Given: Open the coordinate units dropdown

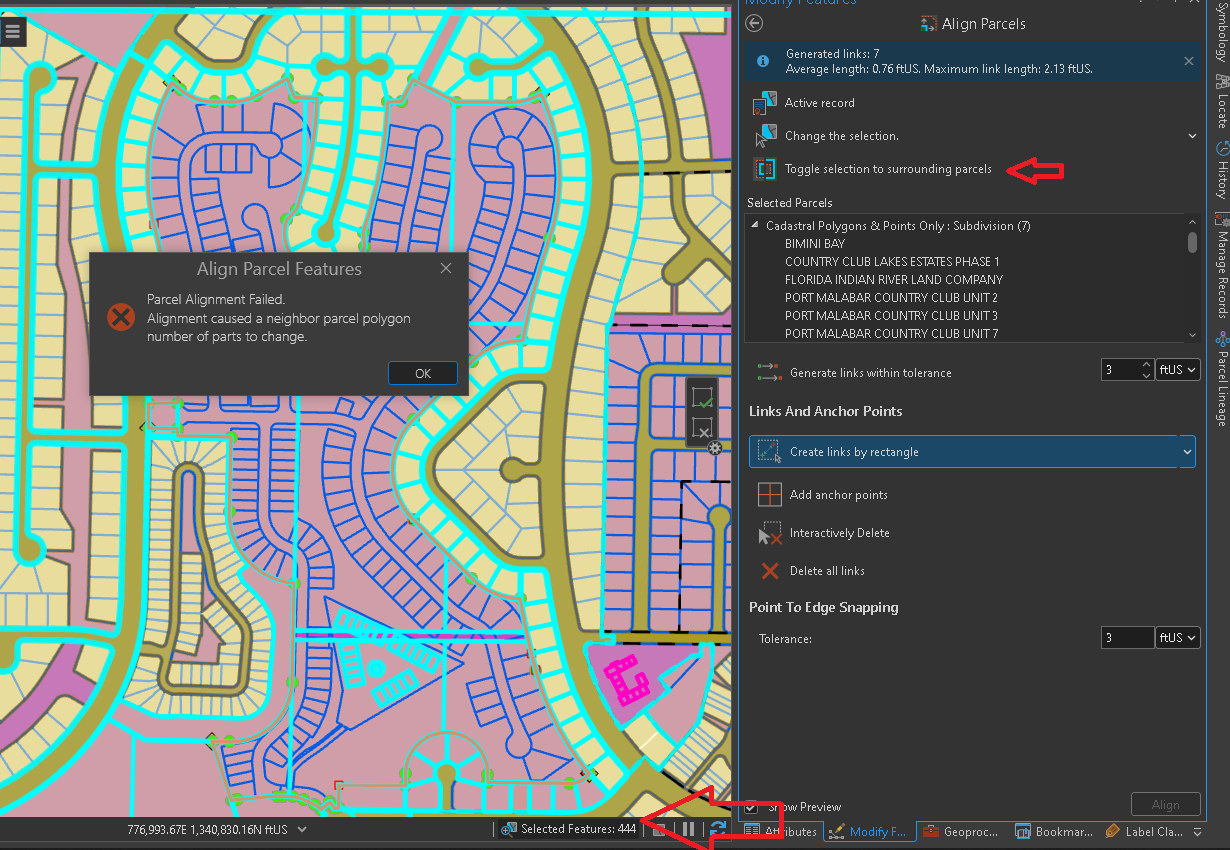Looking at the screenshot, I should point(302,828).
